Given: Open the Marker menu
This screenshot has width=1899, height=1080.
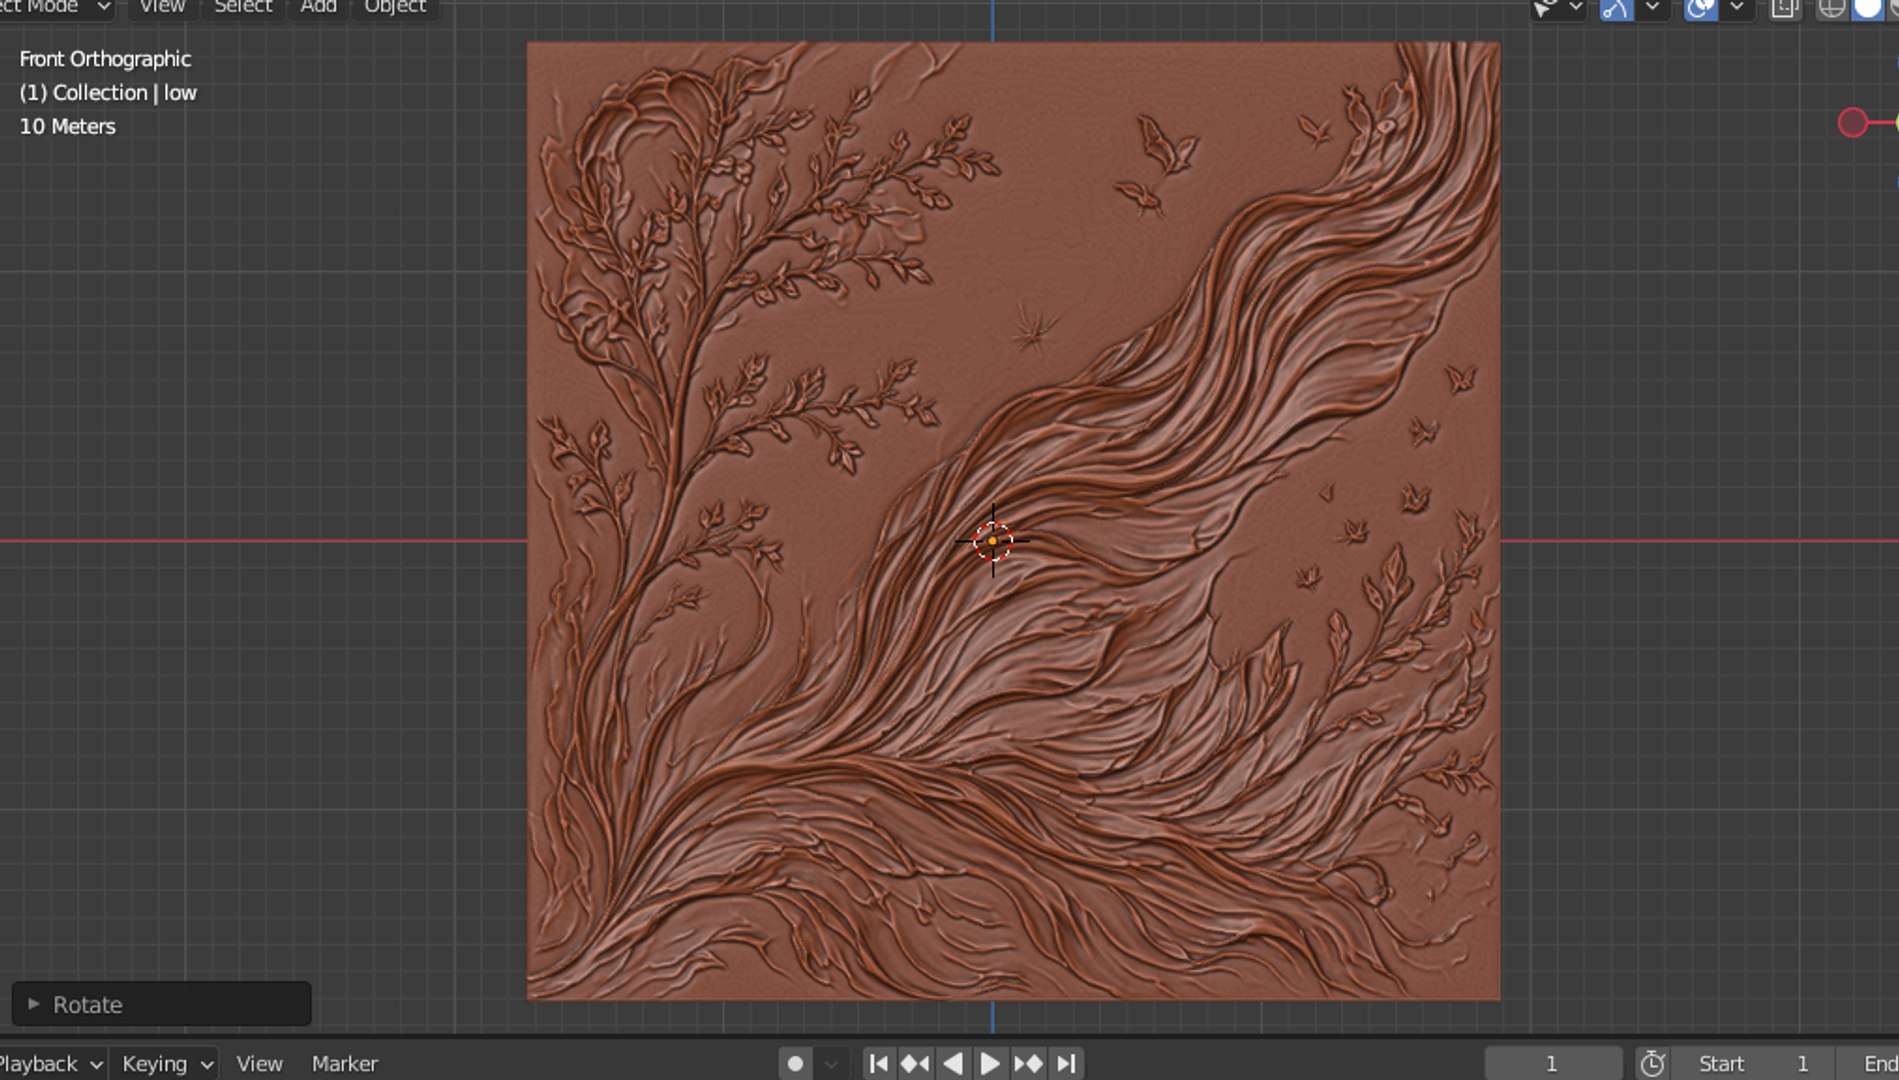Looking at the screenshot, I should click(344, 1063).
